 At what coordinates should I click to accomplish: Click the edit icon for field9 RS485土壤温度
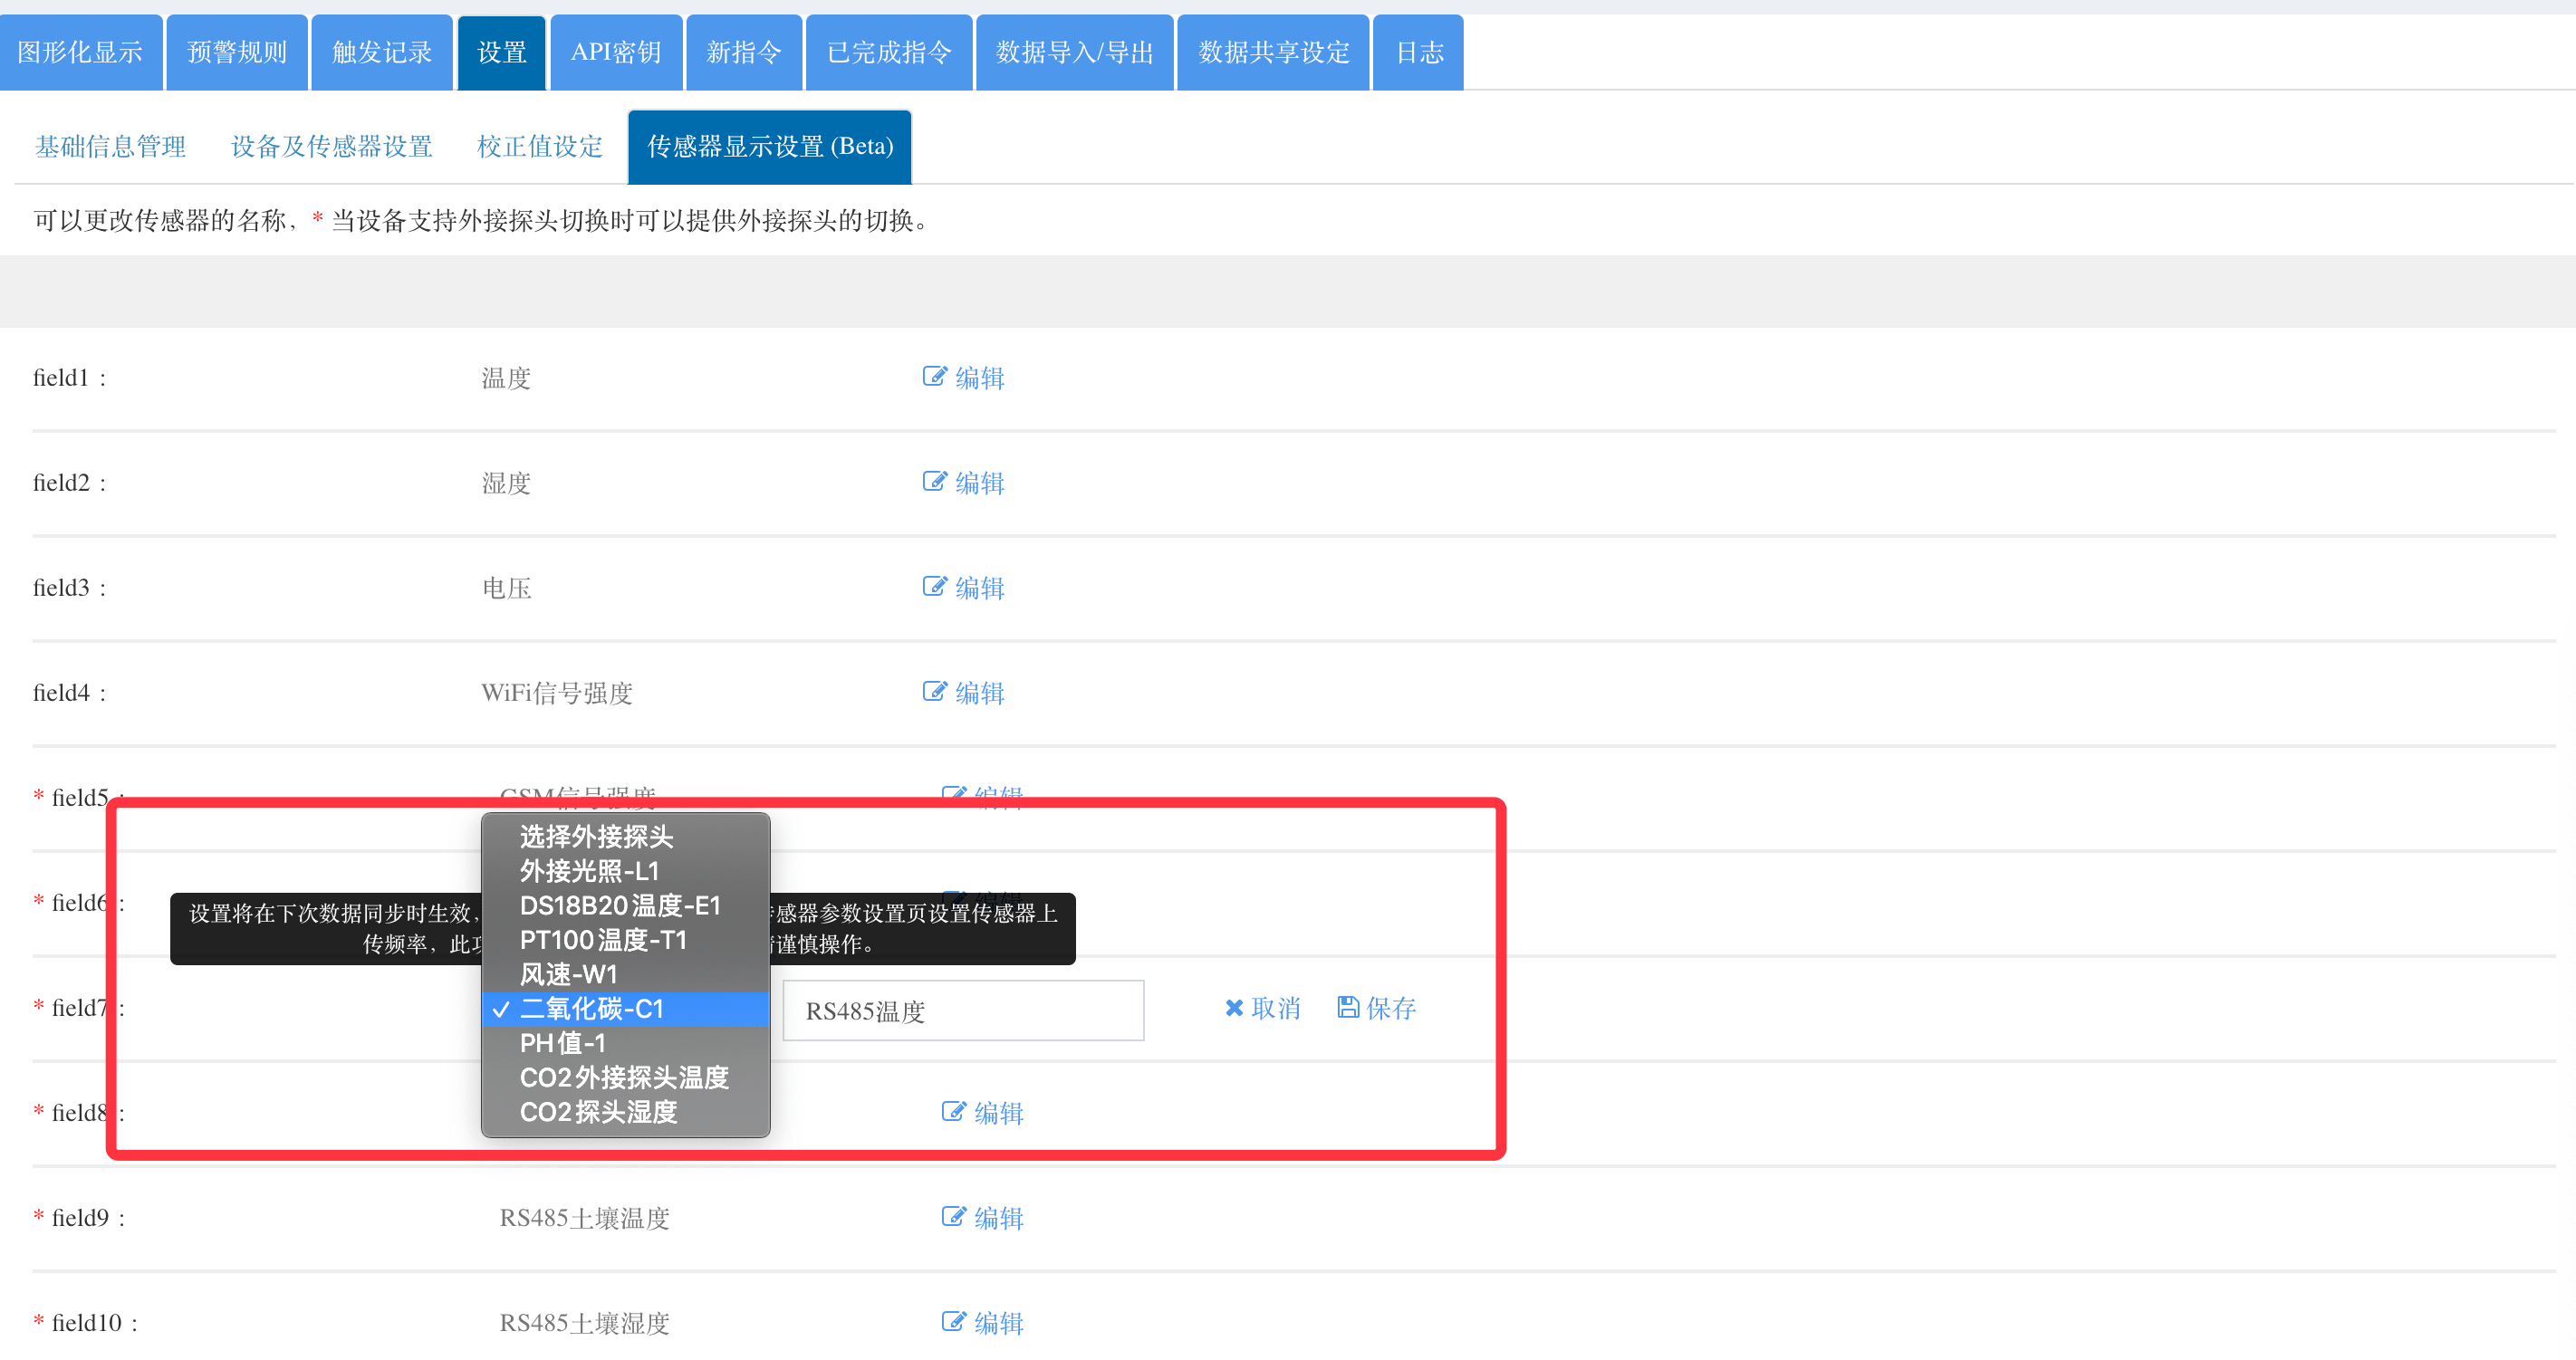[953, 1217]
